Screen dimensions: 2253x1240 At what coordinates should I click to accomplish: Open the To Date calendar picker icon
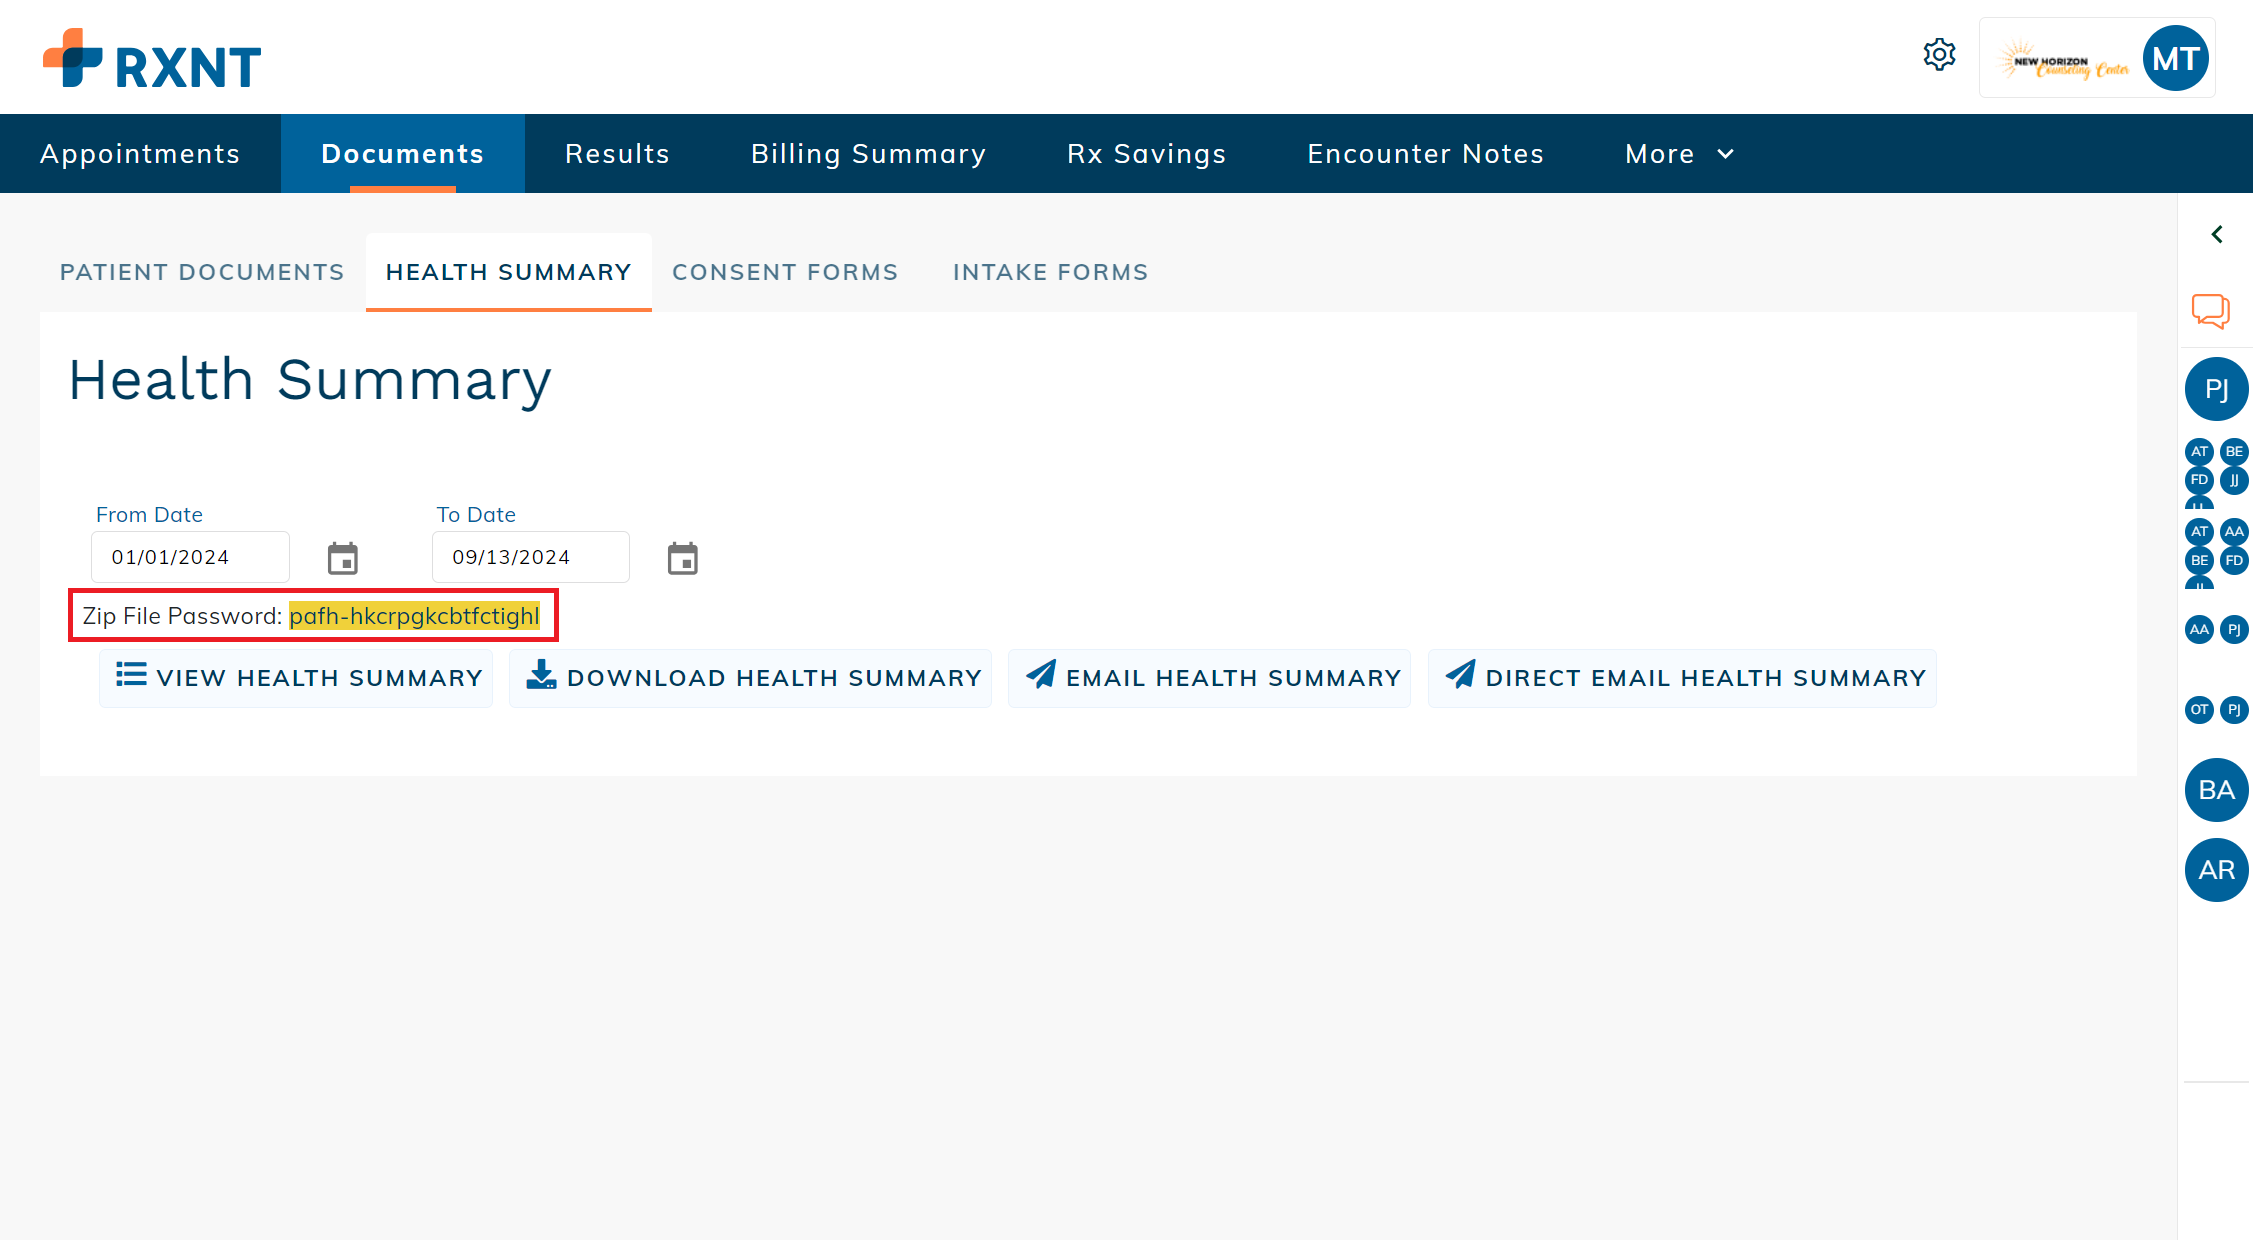683,557
